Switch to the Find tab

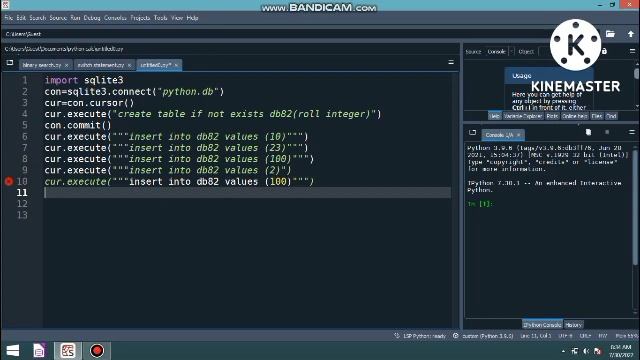(x=611, y=116)
